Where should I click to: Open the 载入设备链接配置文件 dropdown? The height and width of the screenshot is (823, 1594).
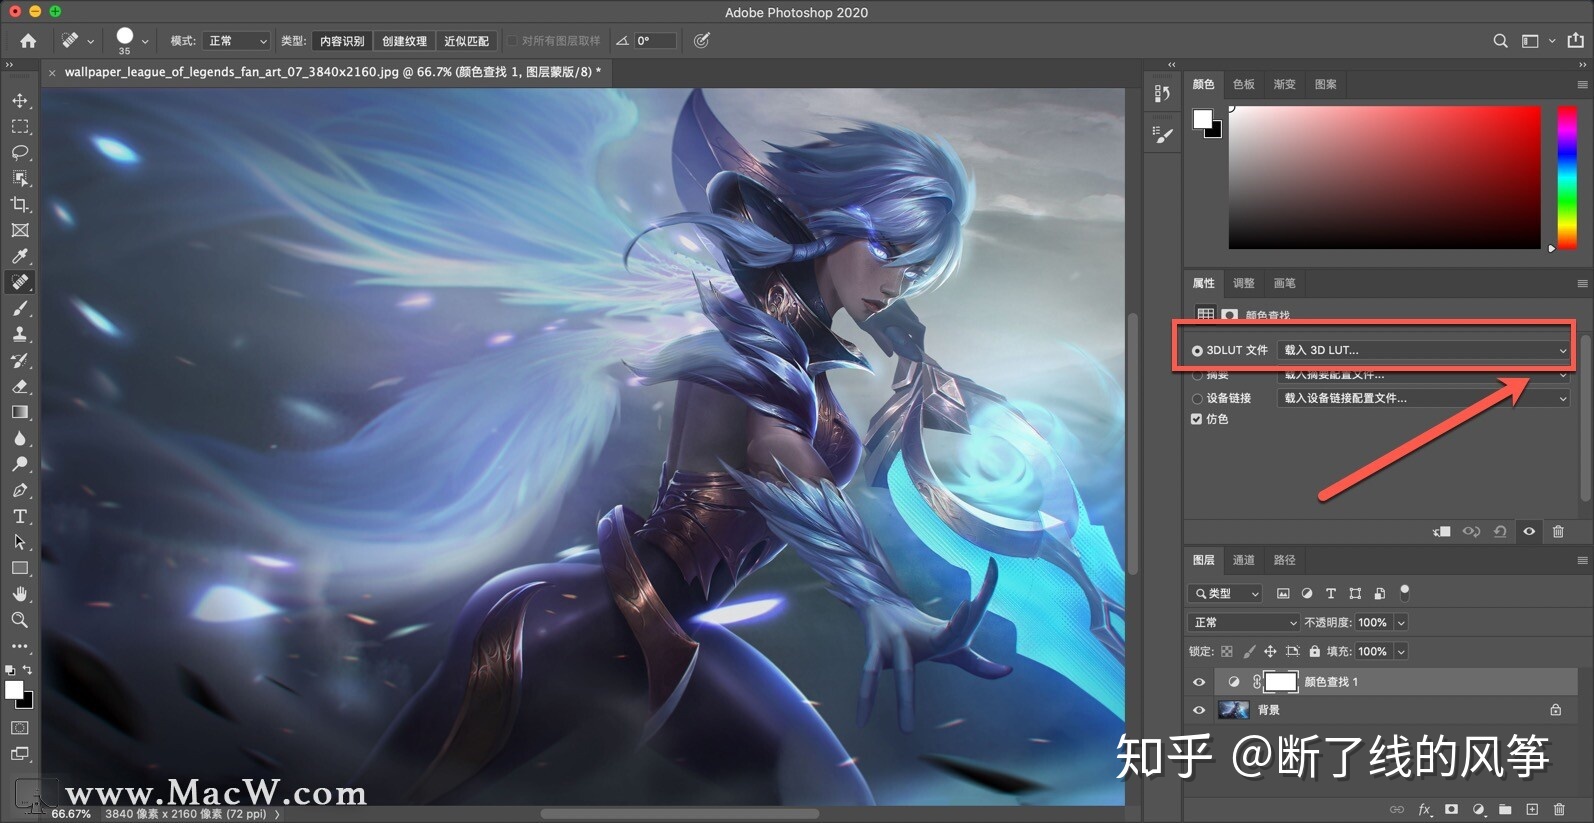pos(1424,398)
